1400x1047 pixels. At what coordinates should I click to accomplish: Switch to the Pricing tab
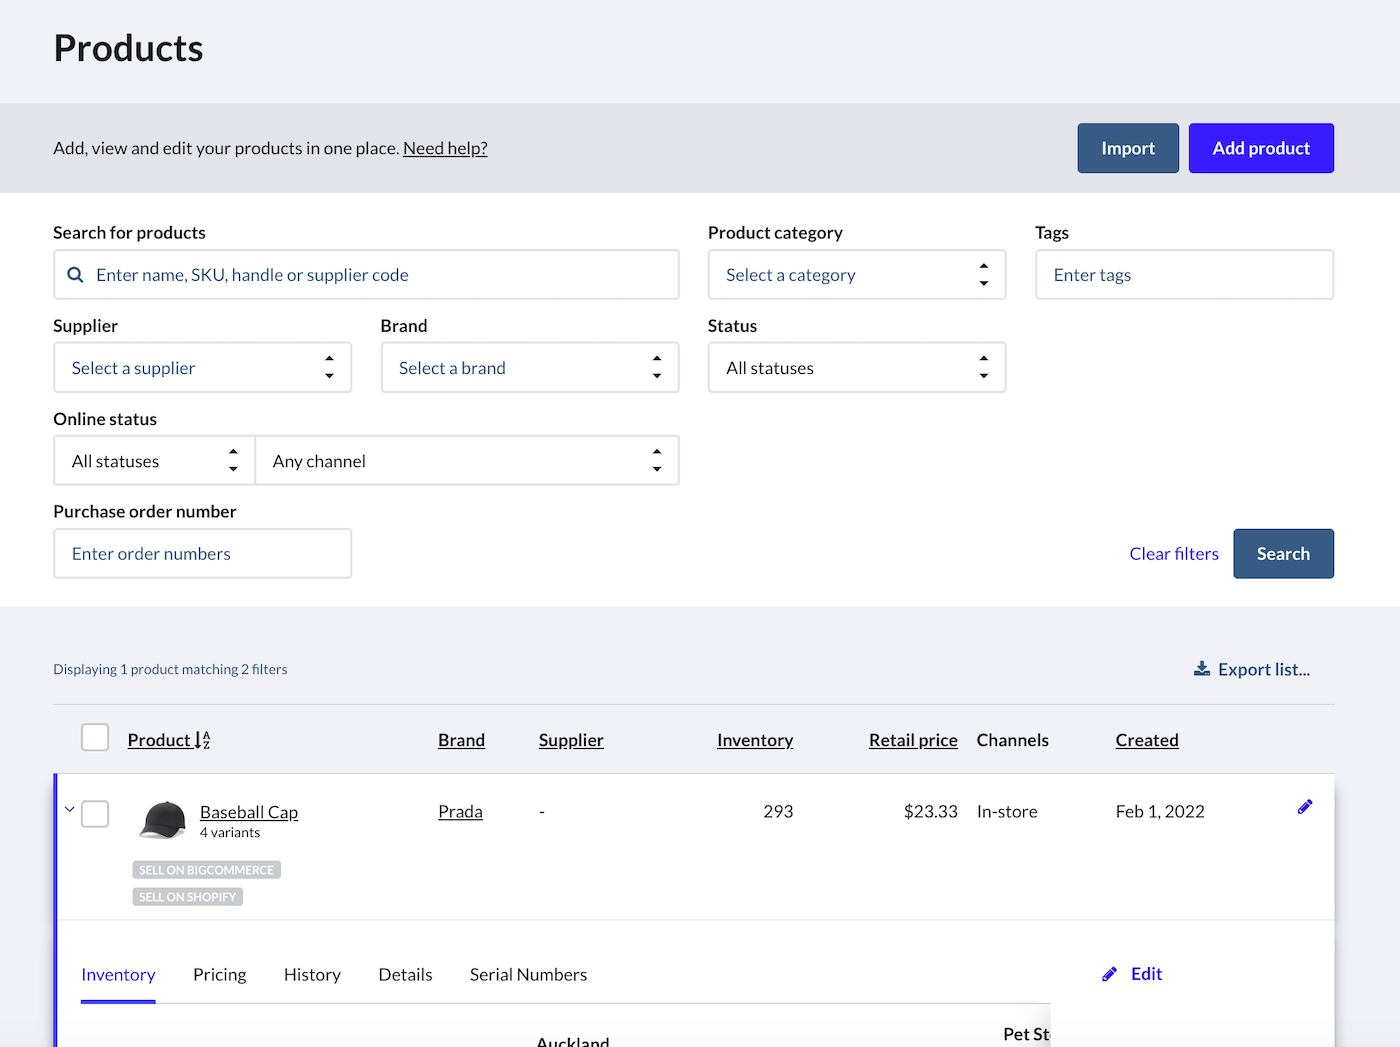tap(219, 975)
